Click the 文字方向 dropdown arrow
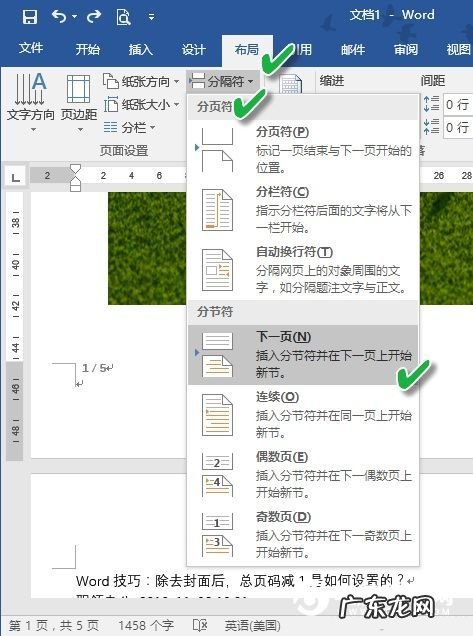The height and width of the screenshot is (636, 473). 34,130
